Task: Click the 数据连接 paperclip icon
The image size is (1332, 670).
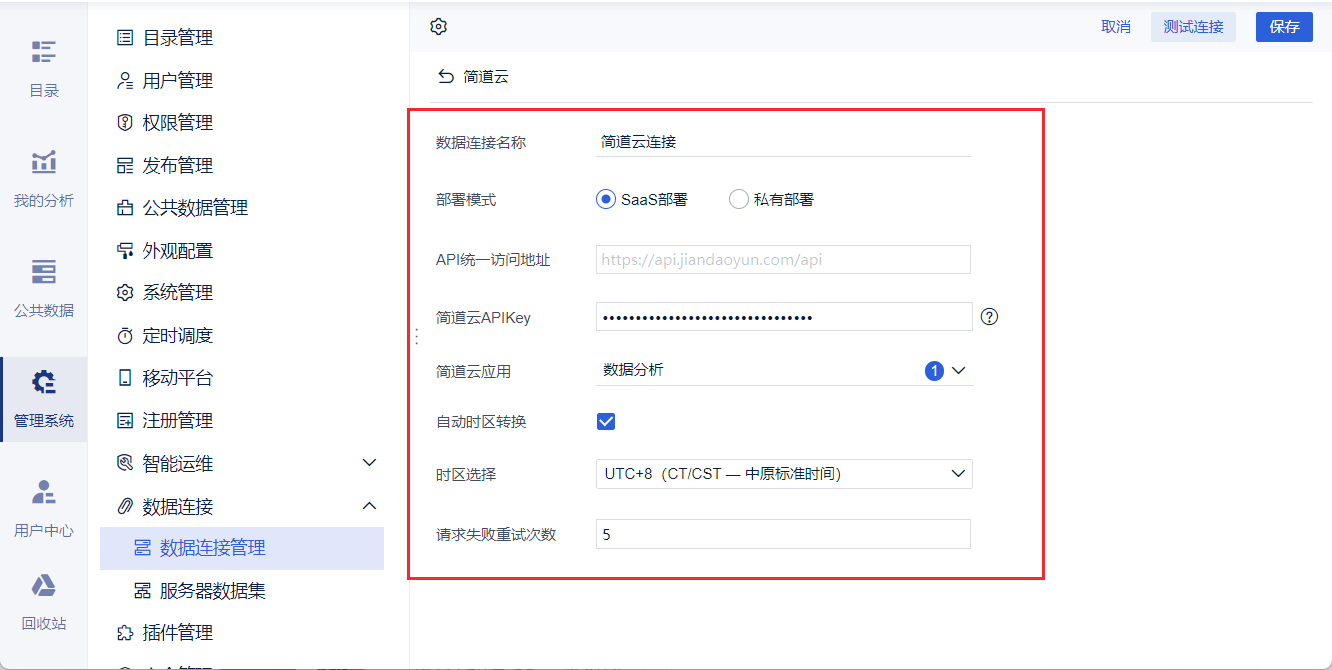Action: click(x=125, y=506)
